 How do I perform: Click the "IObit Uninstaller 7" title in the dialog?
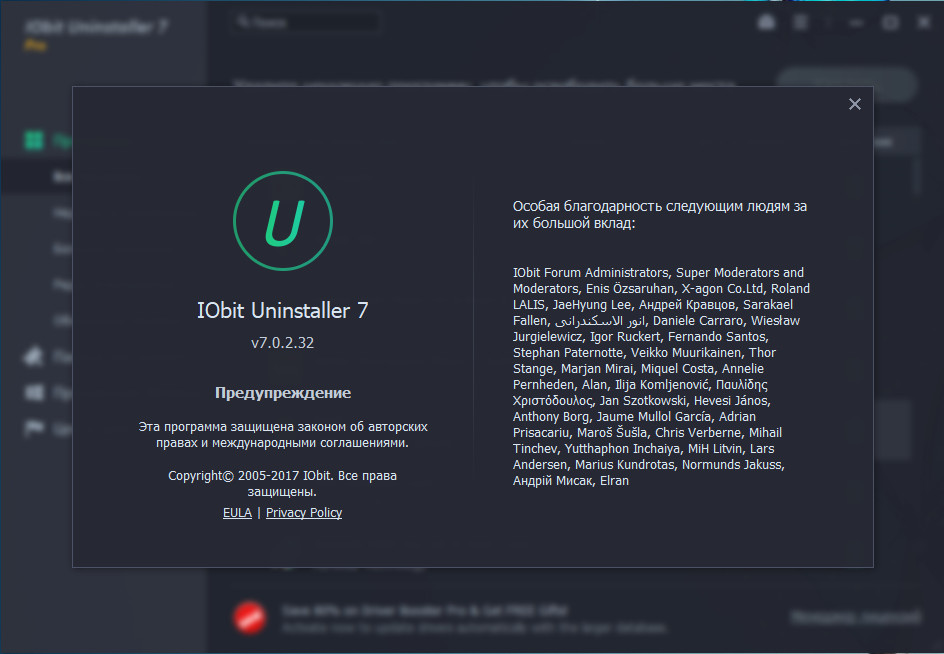pos(282,311)
